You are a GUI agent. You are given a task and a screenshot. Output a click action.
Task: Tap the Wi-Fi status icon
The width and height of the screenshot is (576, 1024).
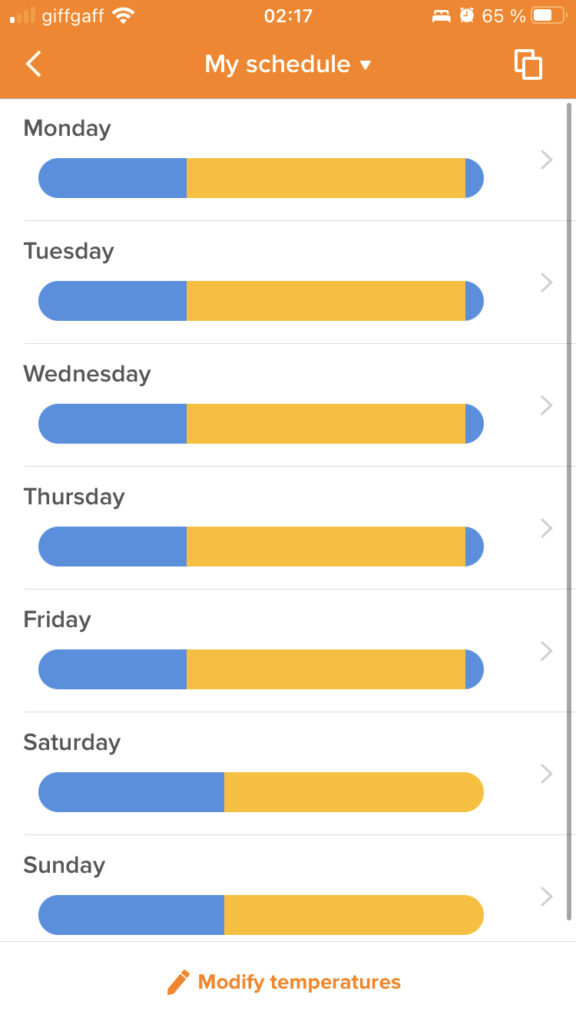pos(123,15)
